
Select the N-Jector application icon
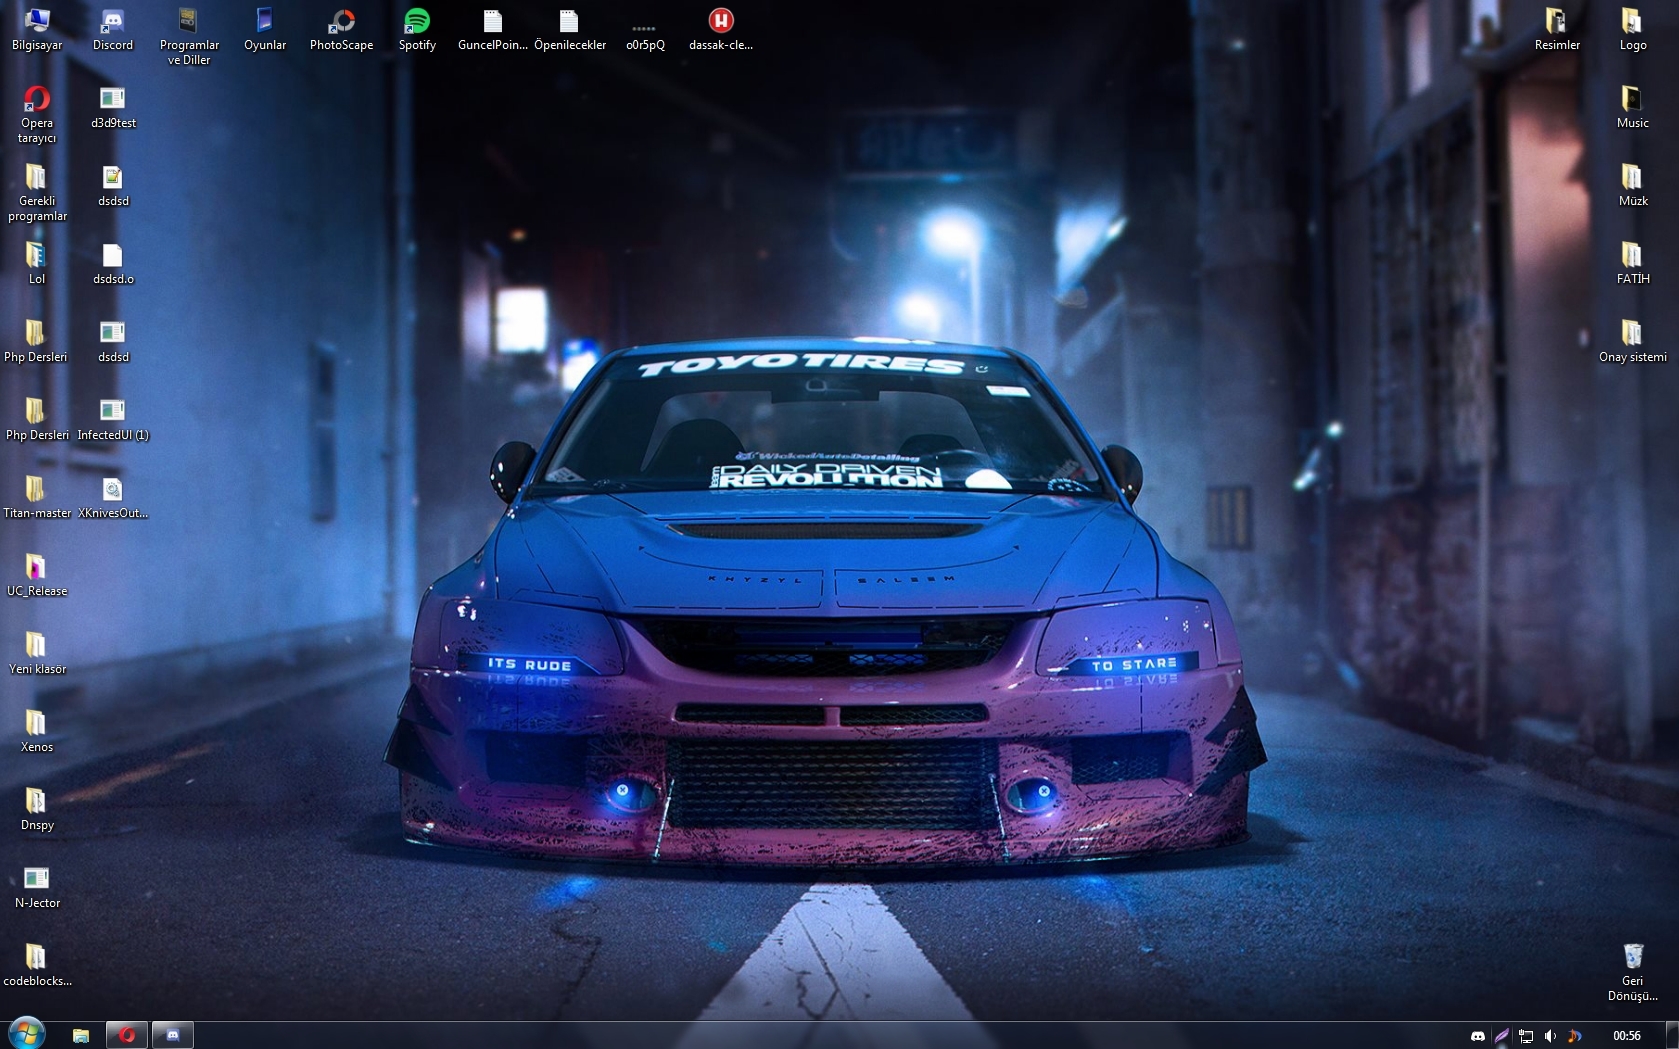[x=37, y=887]
